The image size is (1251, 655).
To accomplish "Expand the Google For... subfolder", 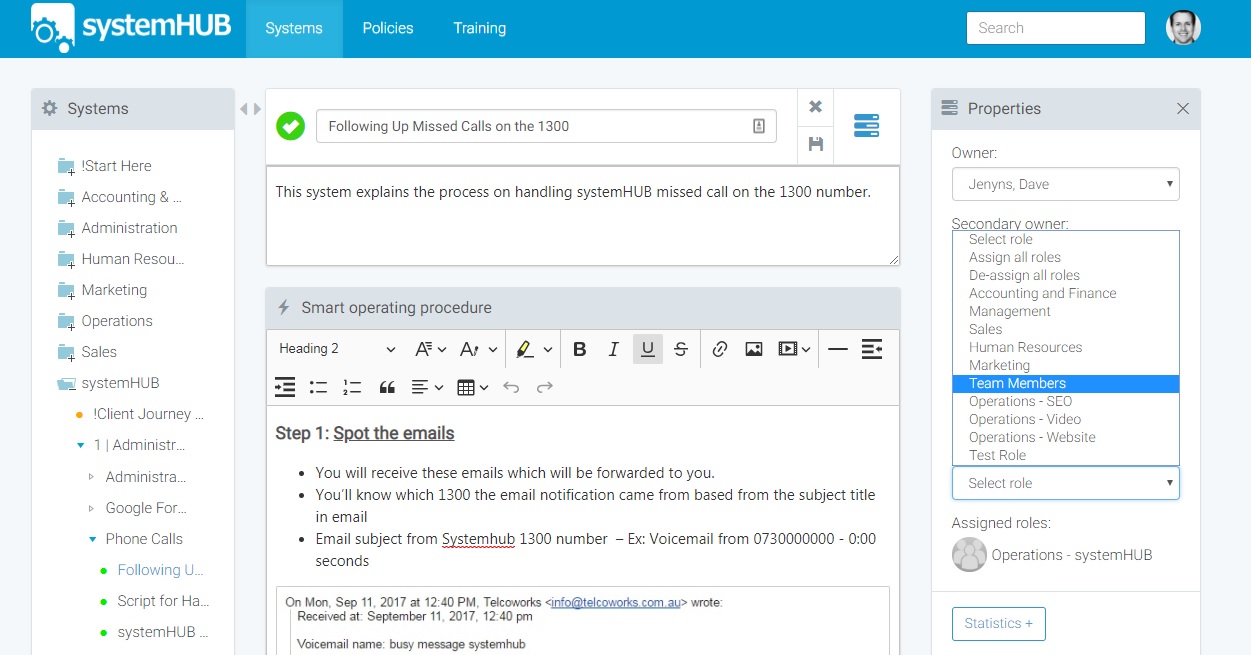I will (x=92, y=508).
